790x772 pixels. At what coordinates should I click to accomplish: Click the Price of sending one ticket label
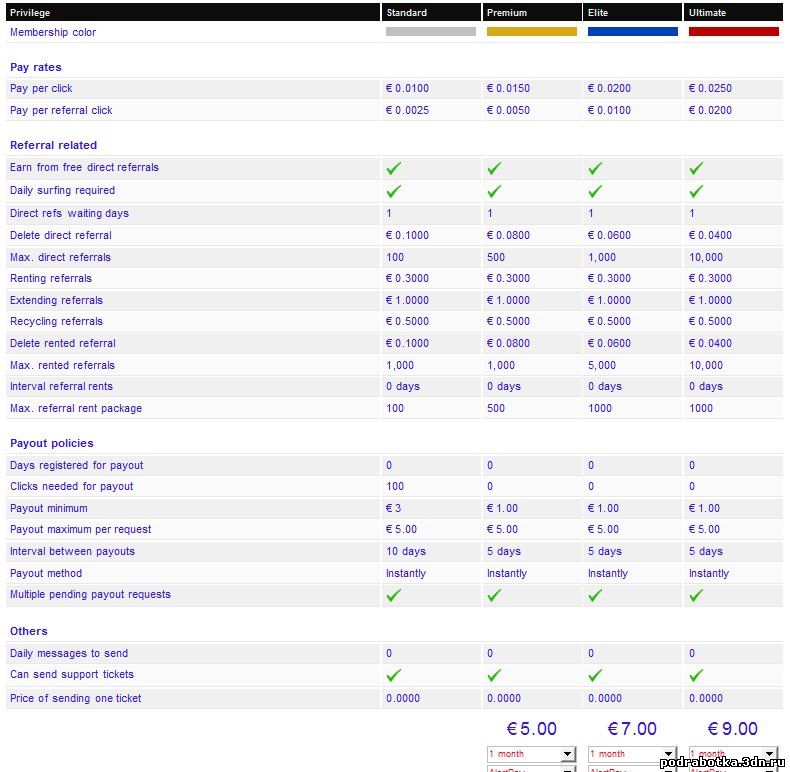point(76,698)
